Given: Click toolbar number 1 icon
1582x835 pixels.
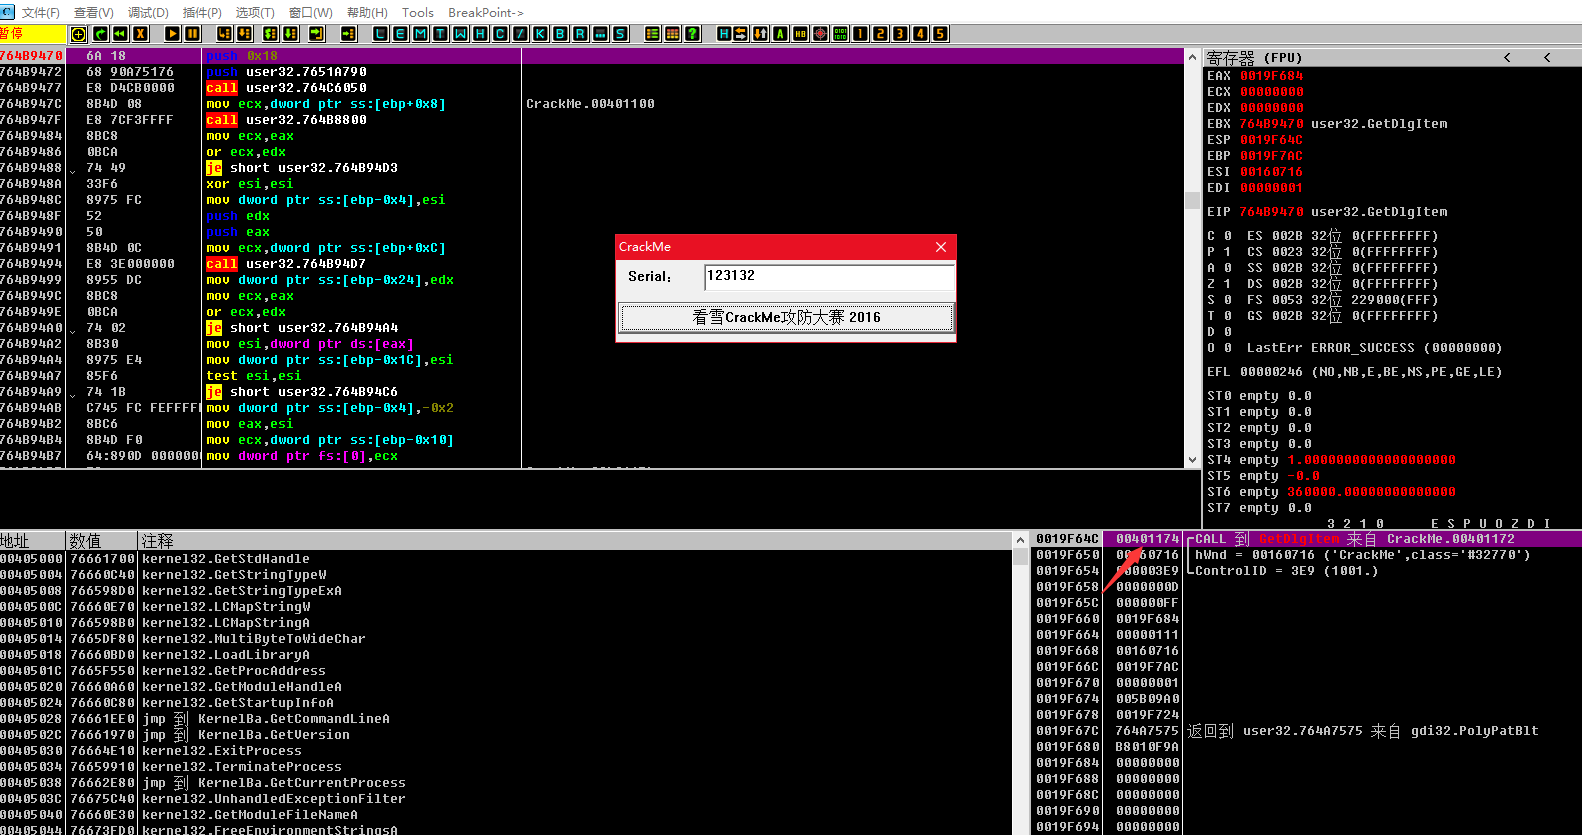Looking at the screenshot, I should click(860, 34).
